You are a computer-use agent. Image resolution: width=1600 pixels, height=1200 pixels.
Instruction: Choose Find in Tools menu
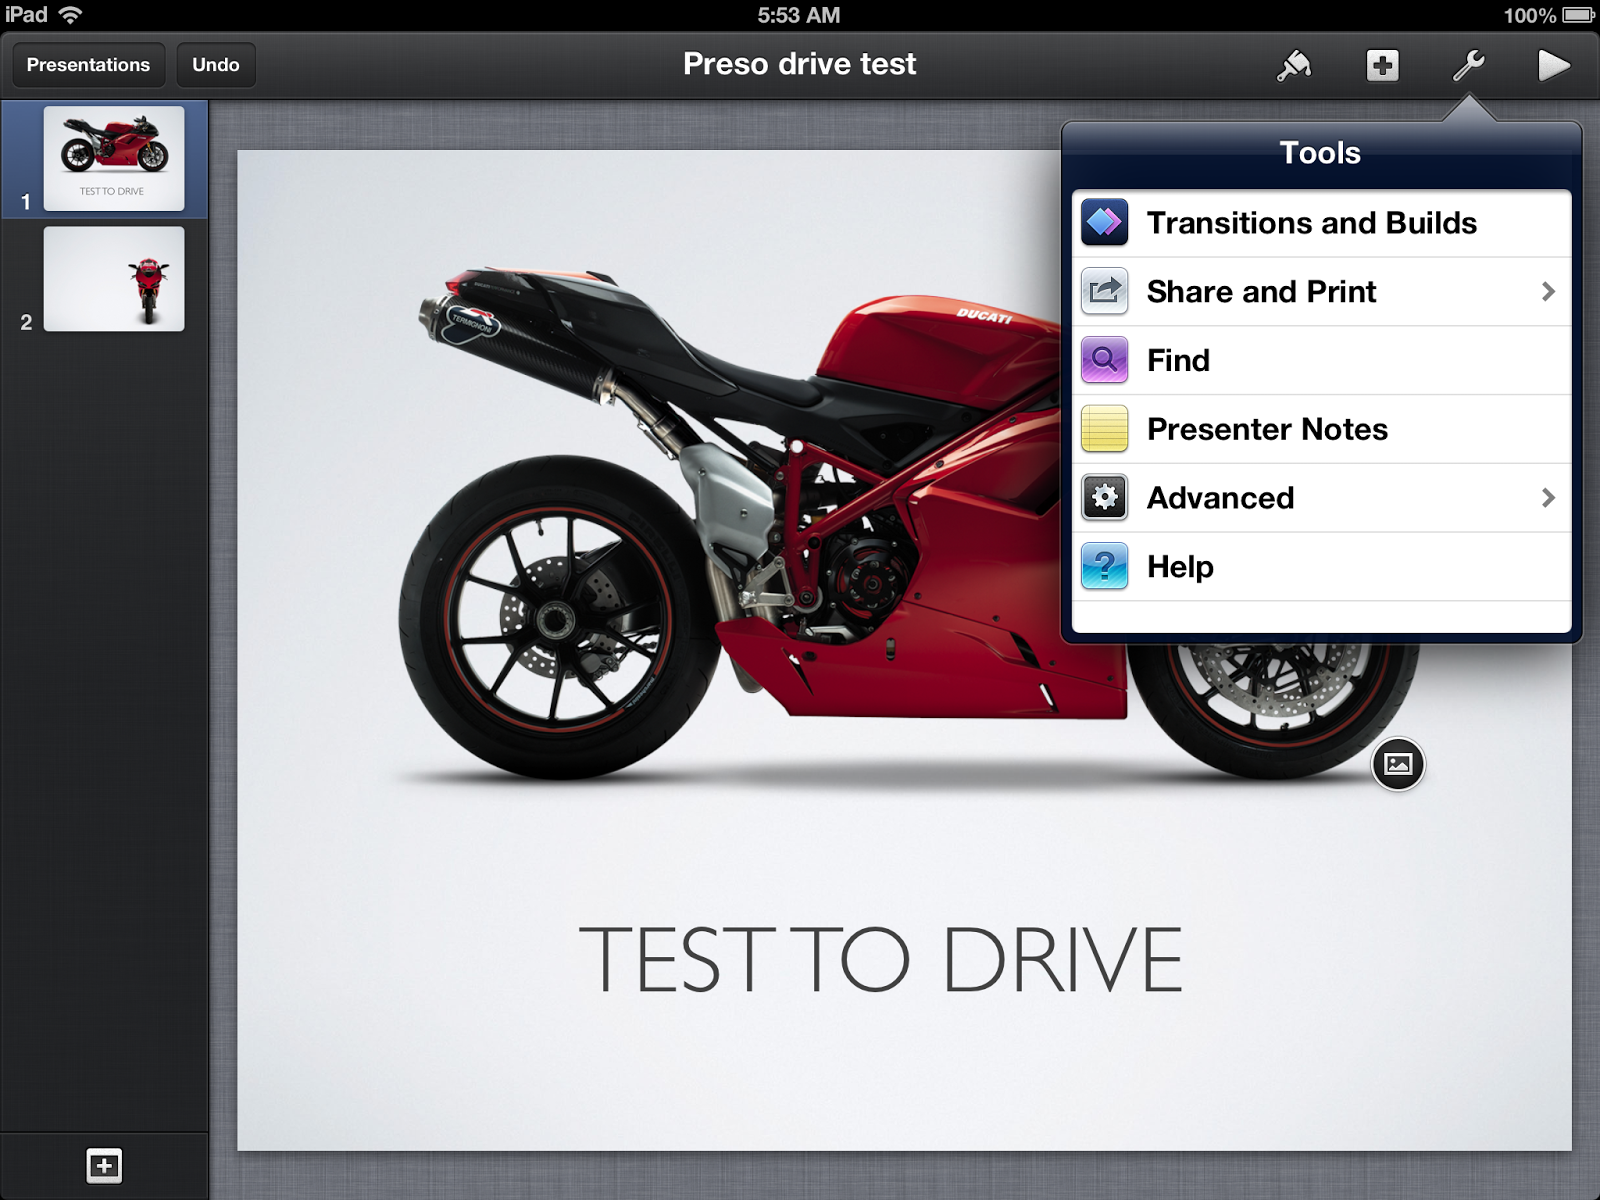tap(1321, 361)
